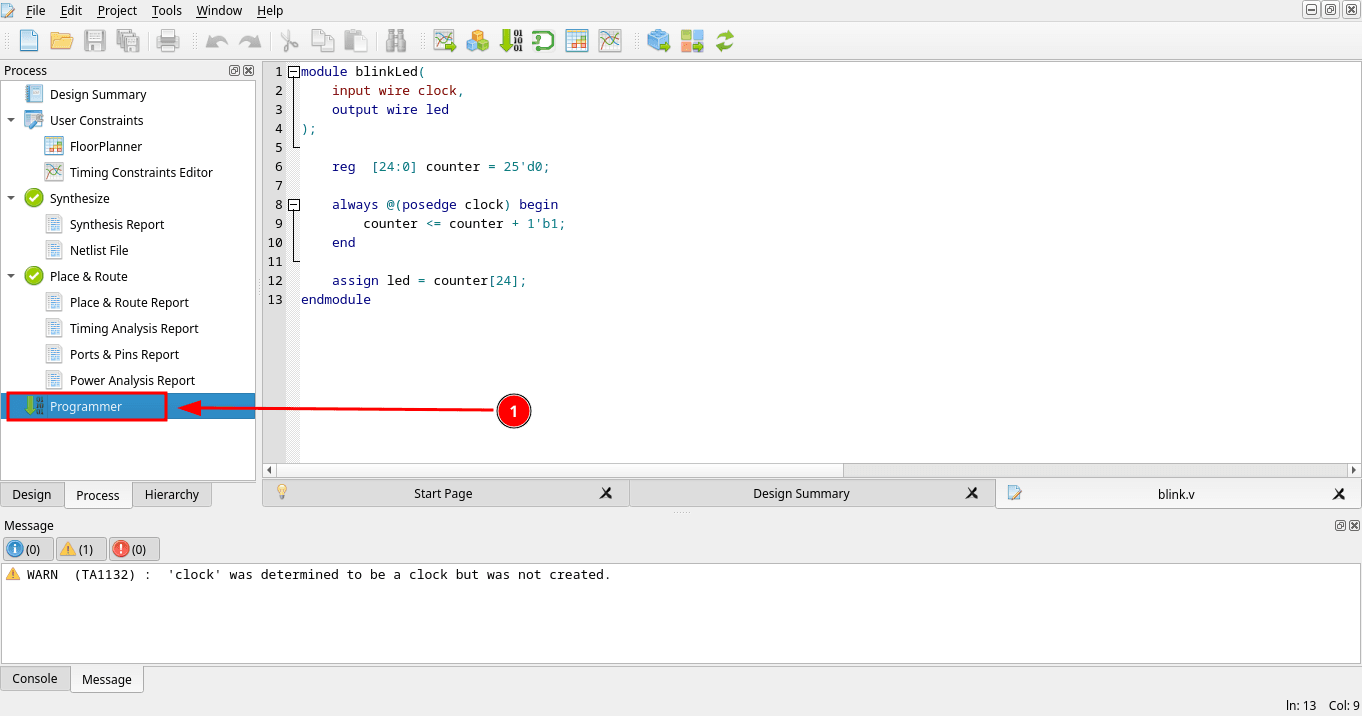The width and height of the screenshot is (1362, 716).
Task: Print the document via printer icon
Action: point(168,41)
